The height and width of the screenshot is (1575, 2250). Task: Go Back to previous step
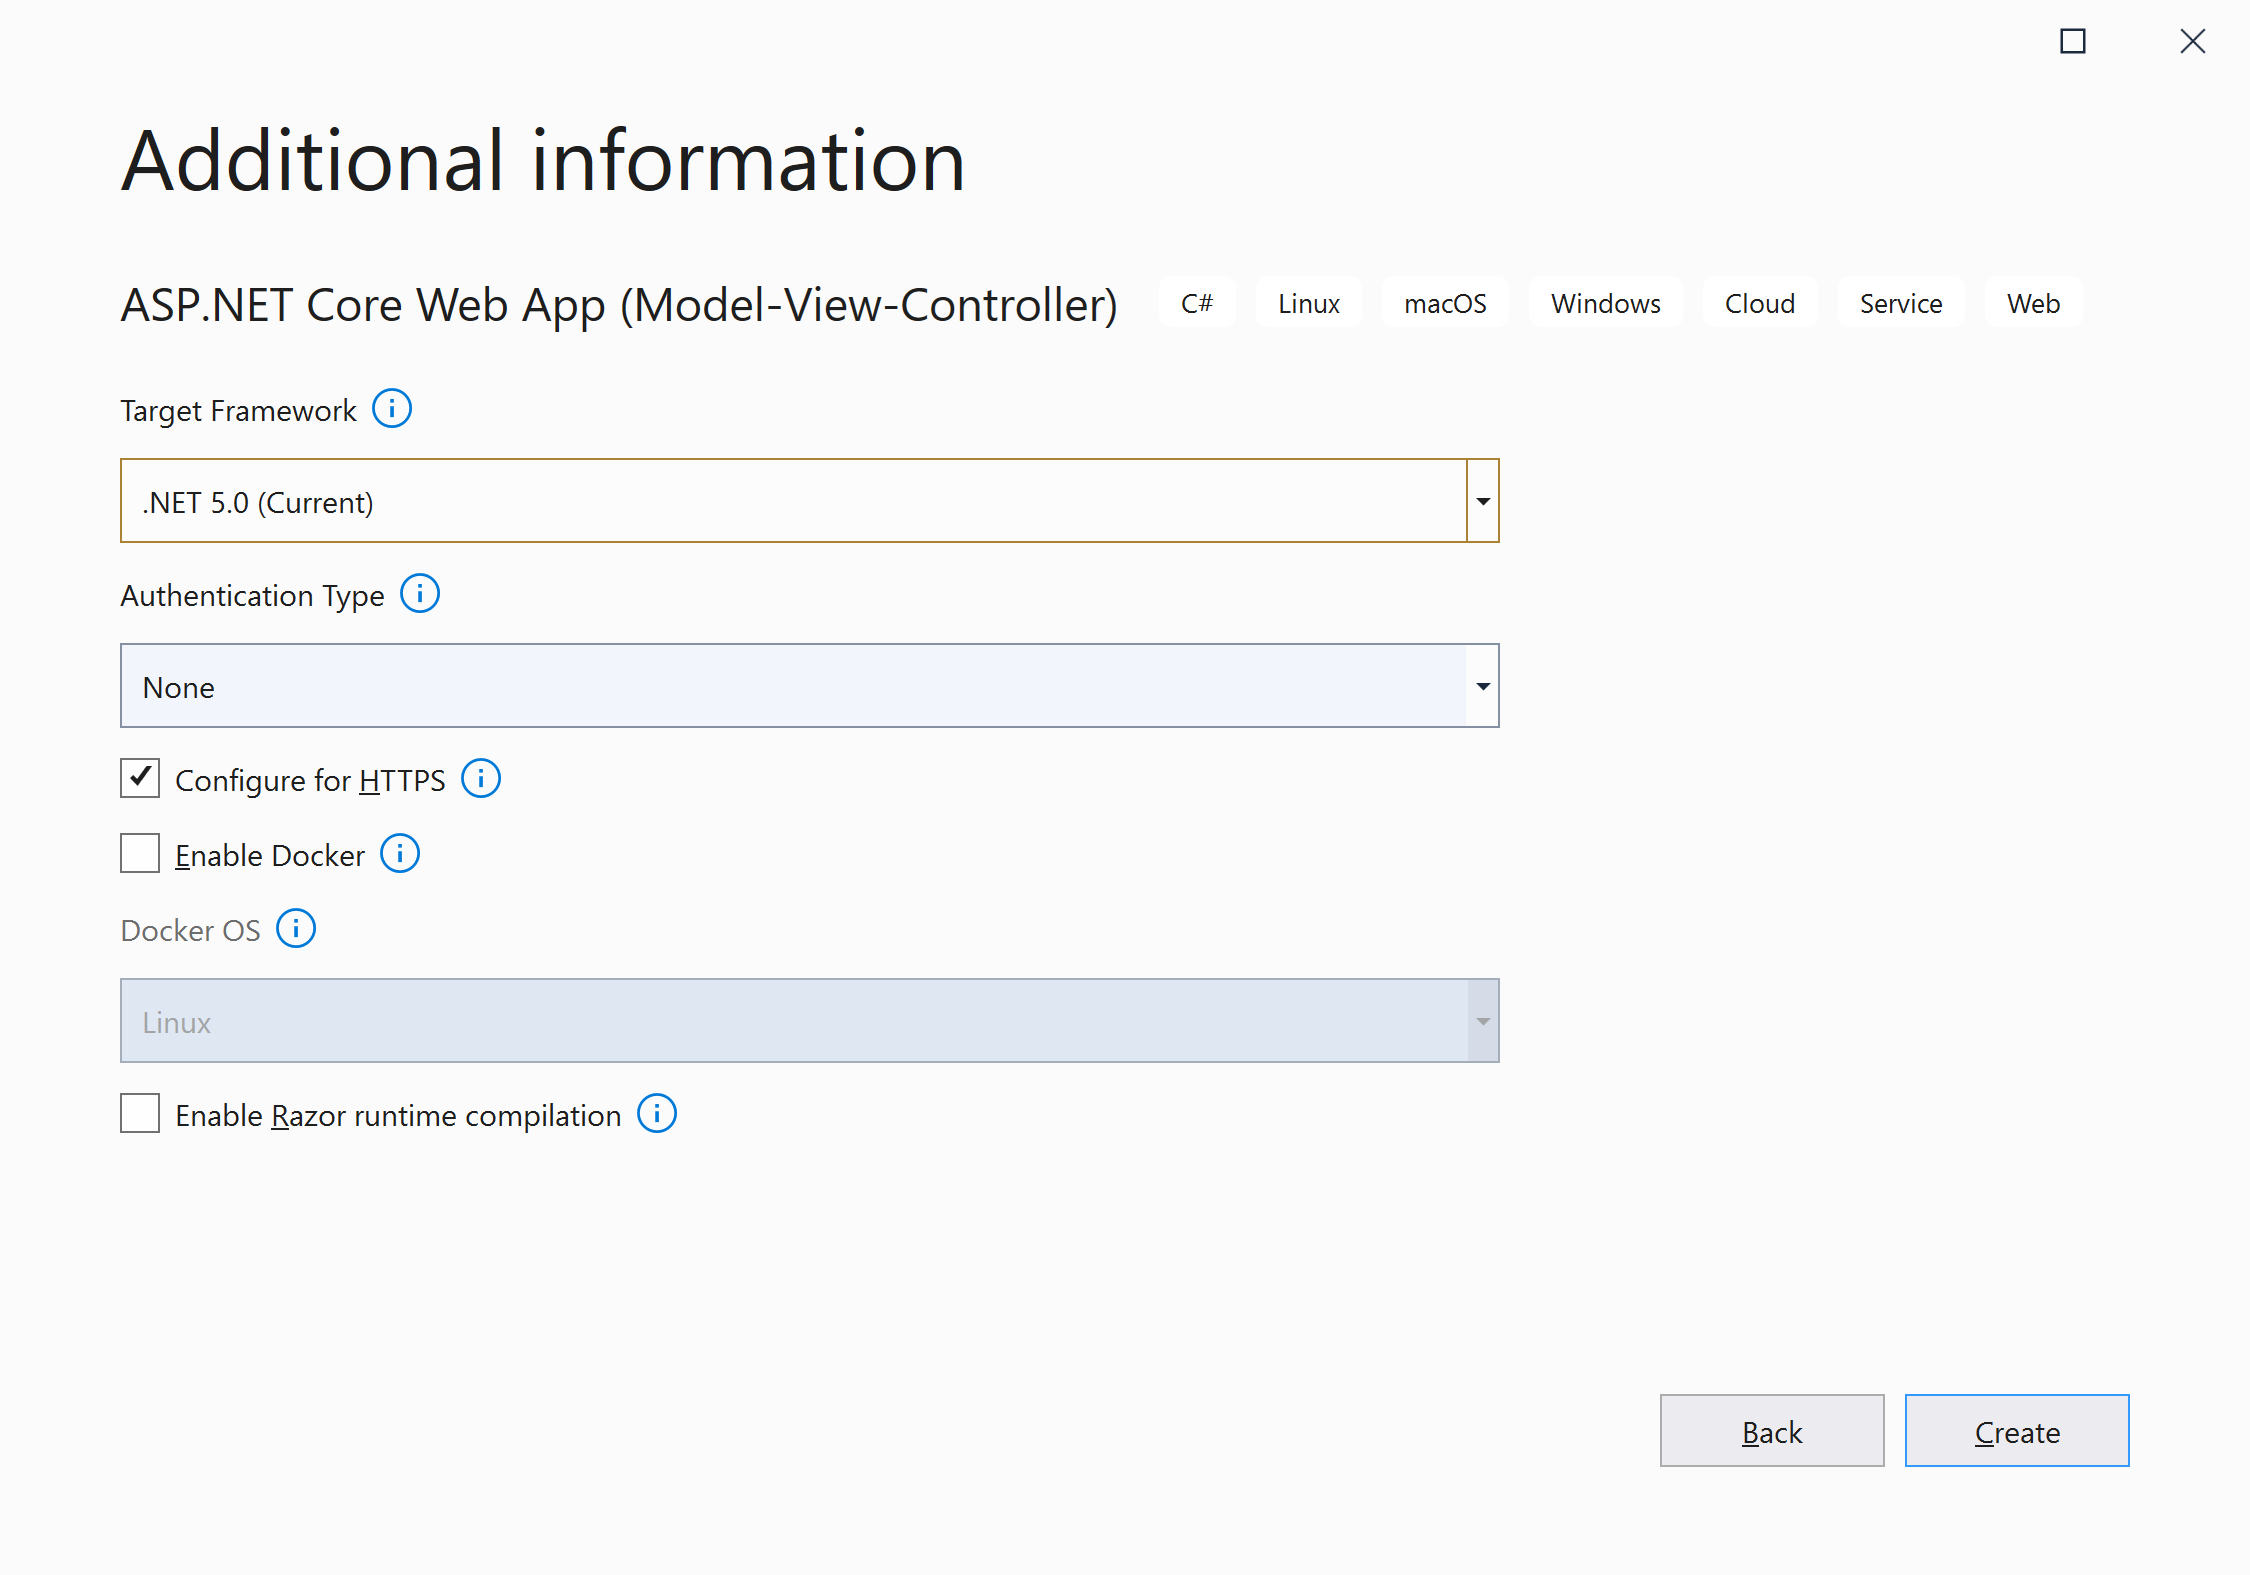click(1772, 1431)
